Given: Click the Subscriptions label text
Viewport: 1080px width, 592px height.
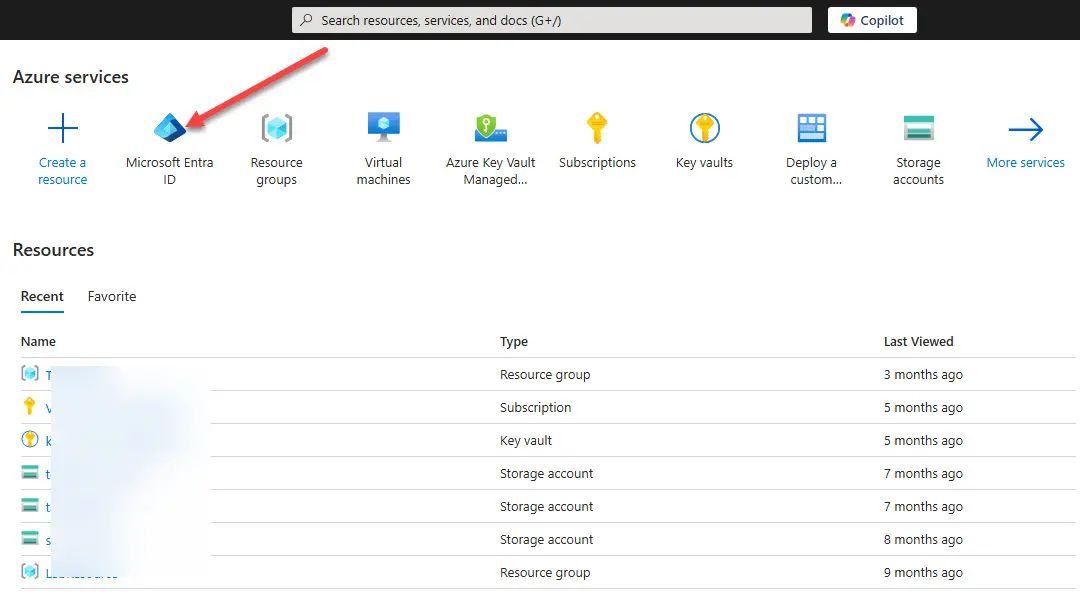Looking at the screenshot, I should pos(597,163).
